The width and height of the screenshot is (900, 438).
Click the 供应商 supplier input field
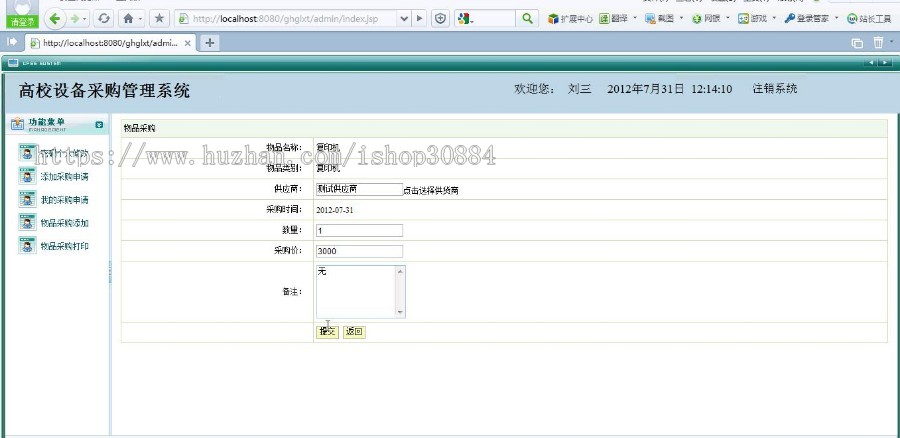(x=359, y=189)
